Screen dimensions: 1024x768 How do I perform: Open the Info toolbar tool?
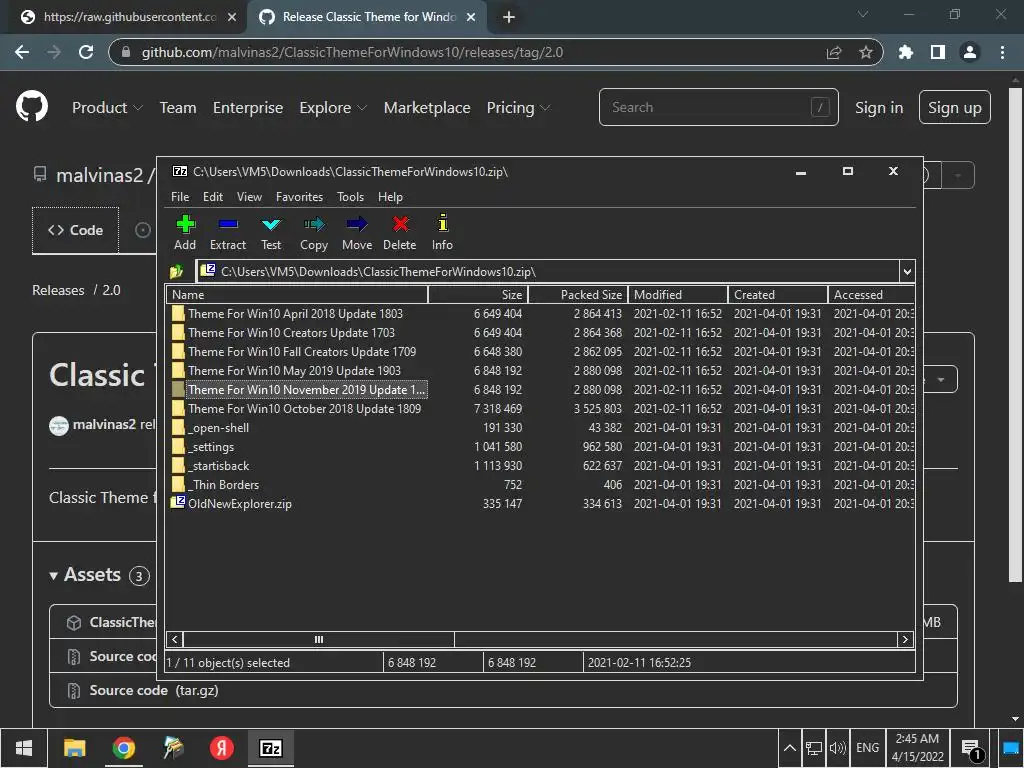pyautogui.click(x=442, y=232)
